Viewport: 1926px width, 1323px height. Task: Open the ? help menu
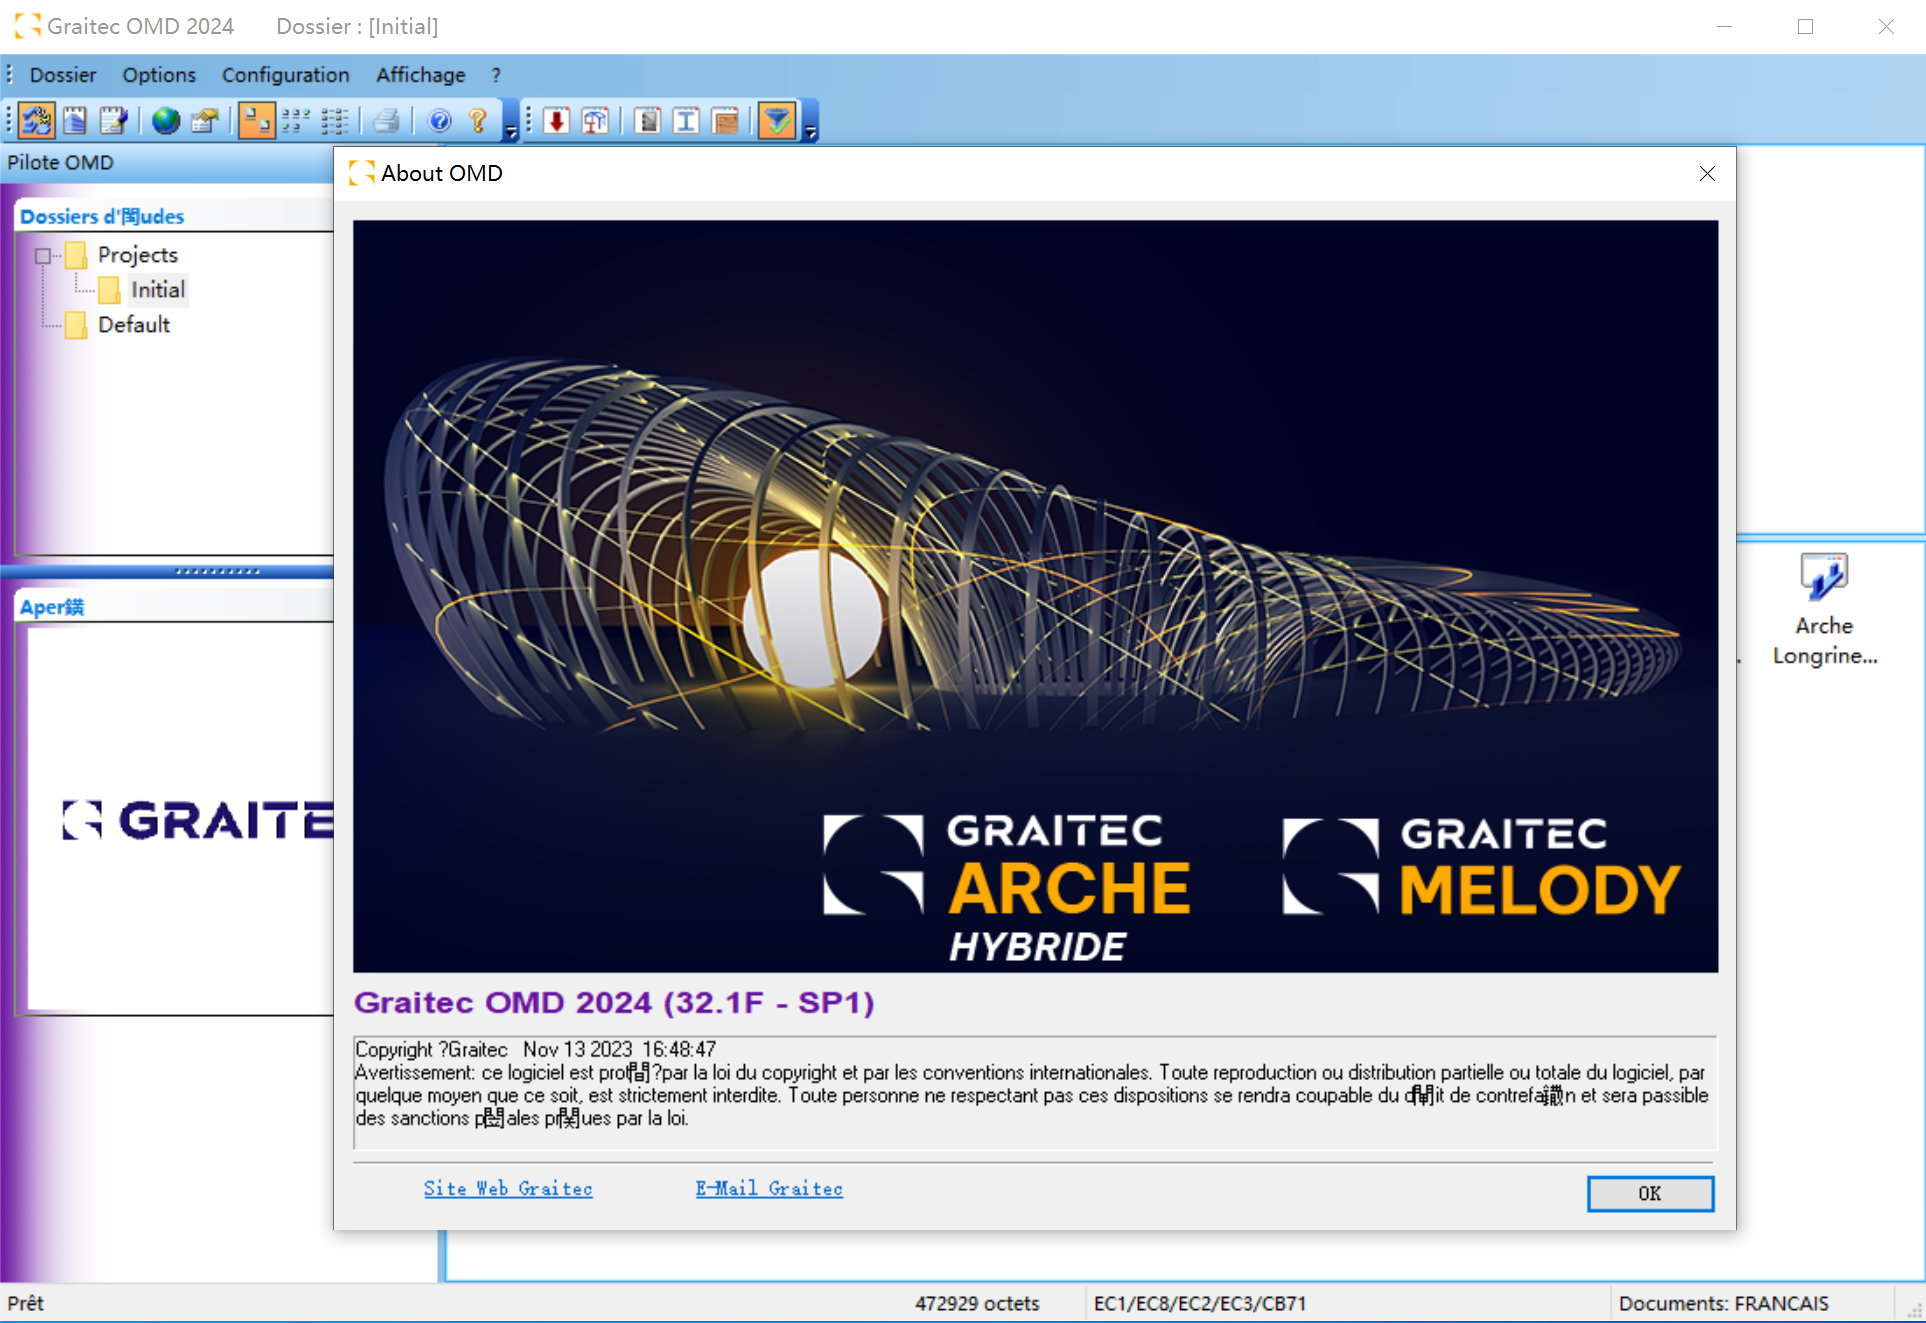496,75
